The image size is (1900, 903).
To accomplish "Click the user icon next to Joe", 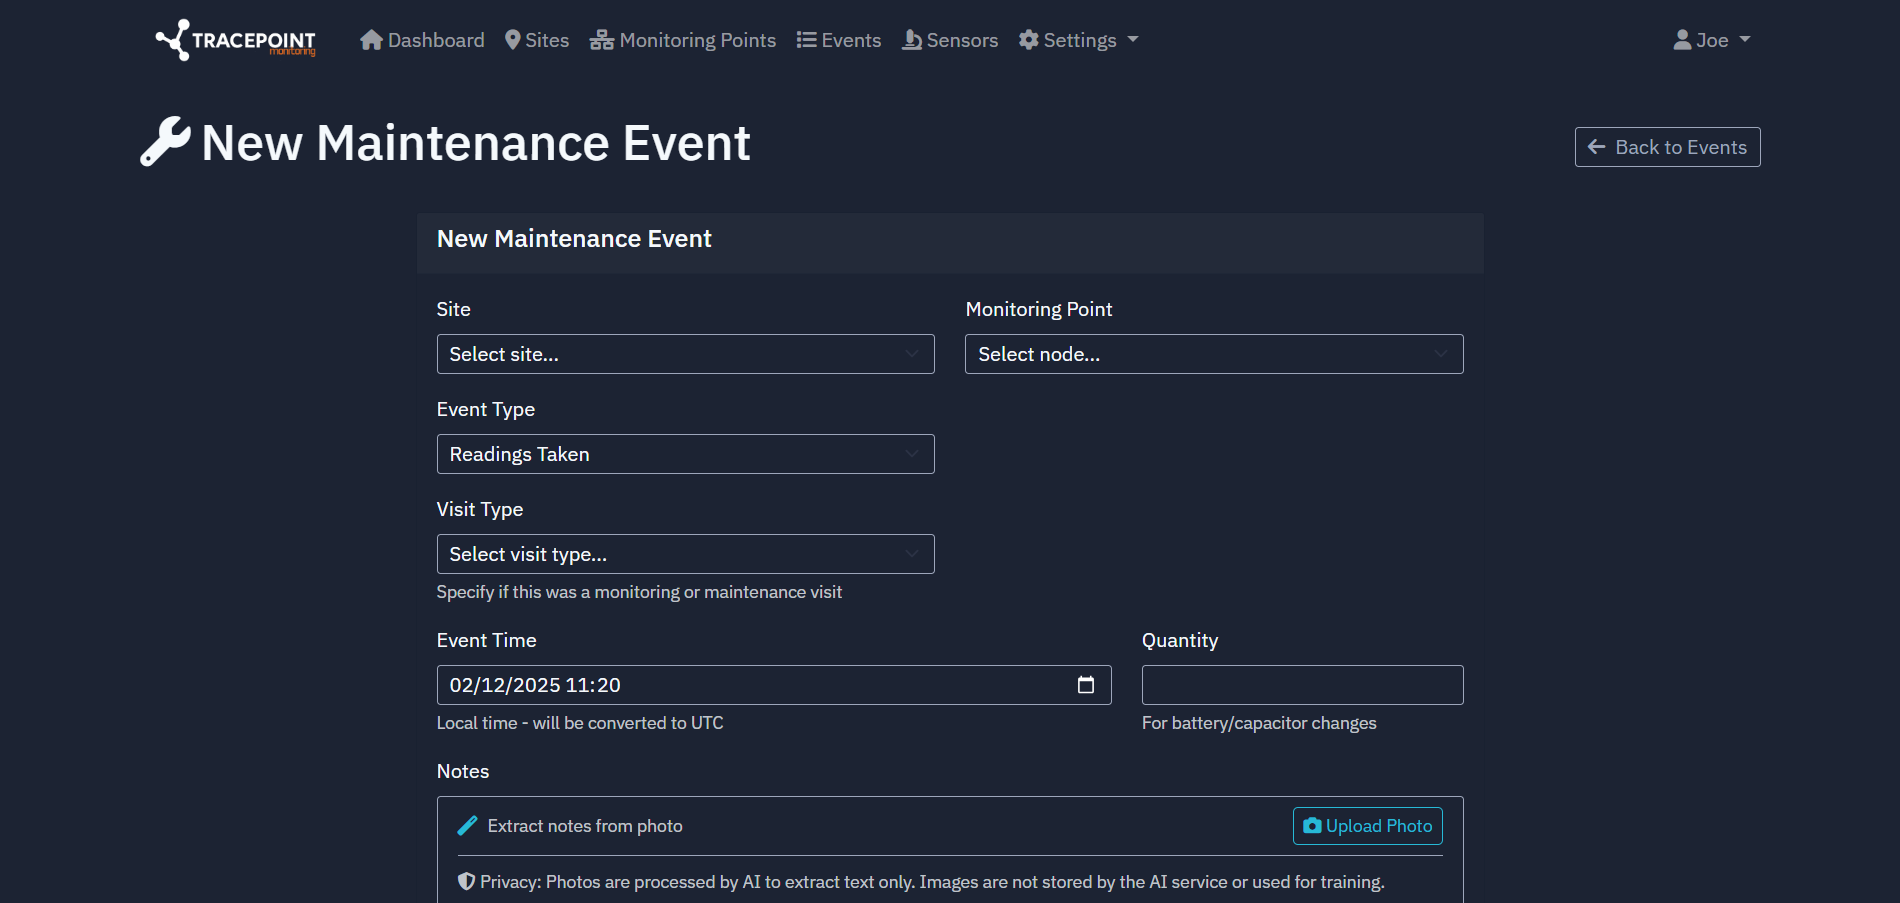I will [x=1681, y=39].
